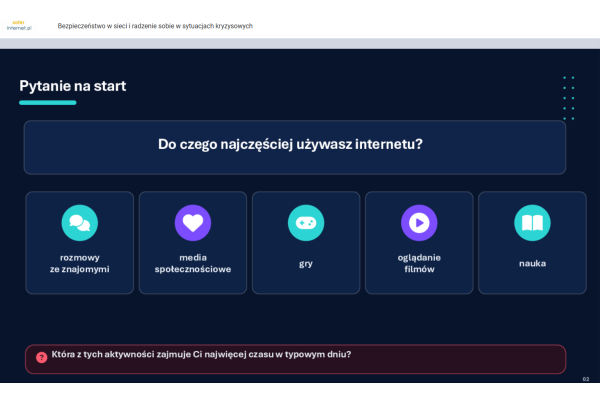Click the red question mark icon
The width and height of the screenshot is (600, 400).
tap(41, 357)
